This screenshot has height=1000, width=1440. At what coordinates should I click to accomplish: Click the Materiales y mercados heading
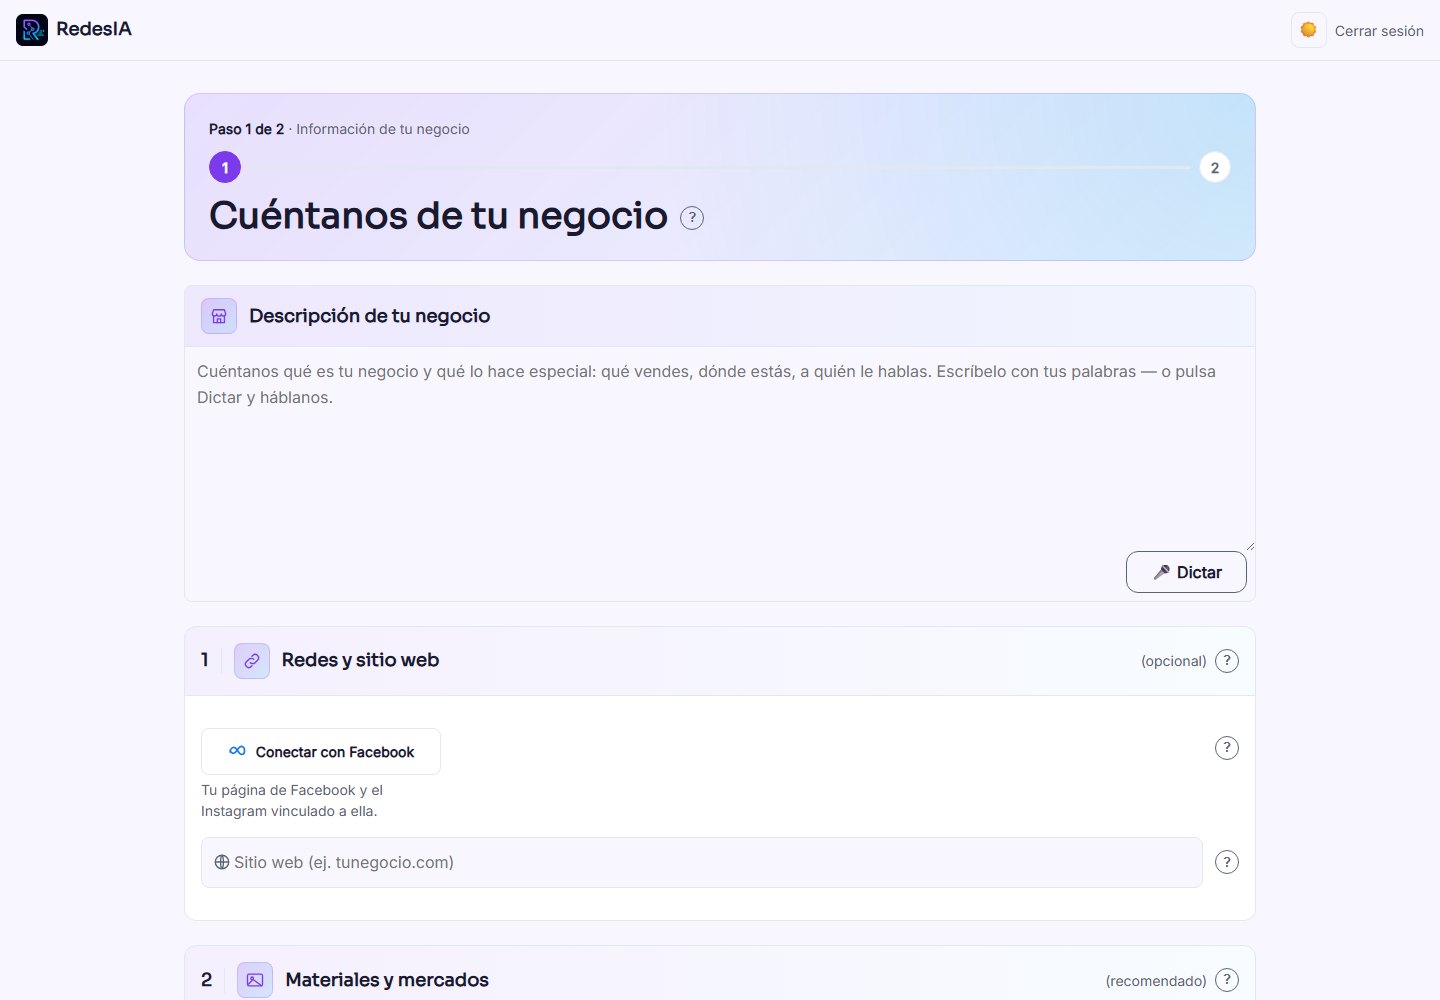(x=387, y=980)
